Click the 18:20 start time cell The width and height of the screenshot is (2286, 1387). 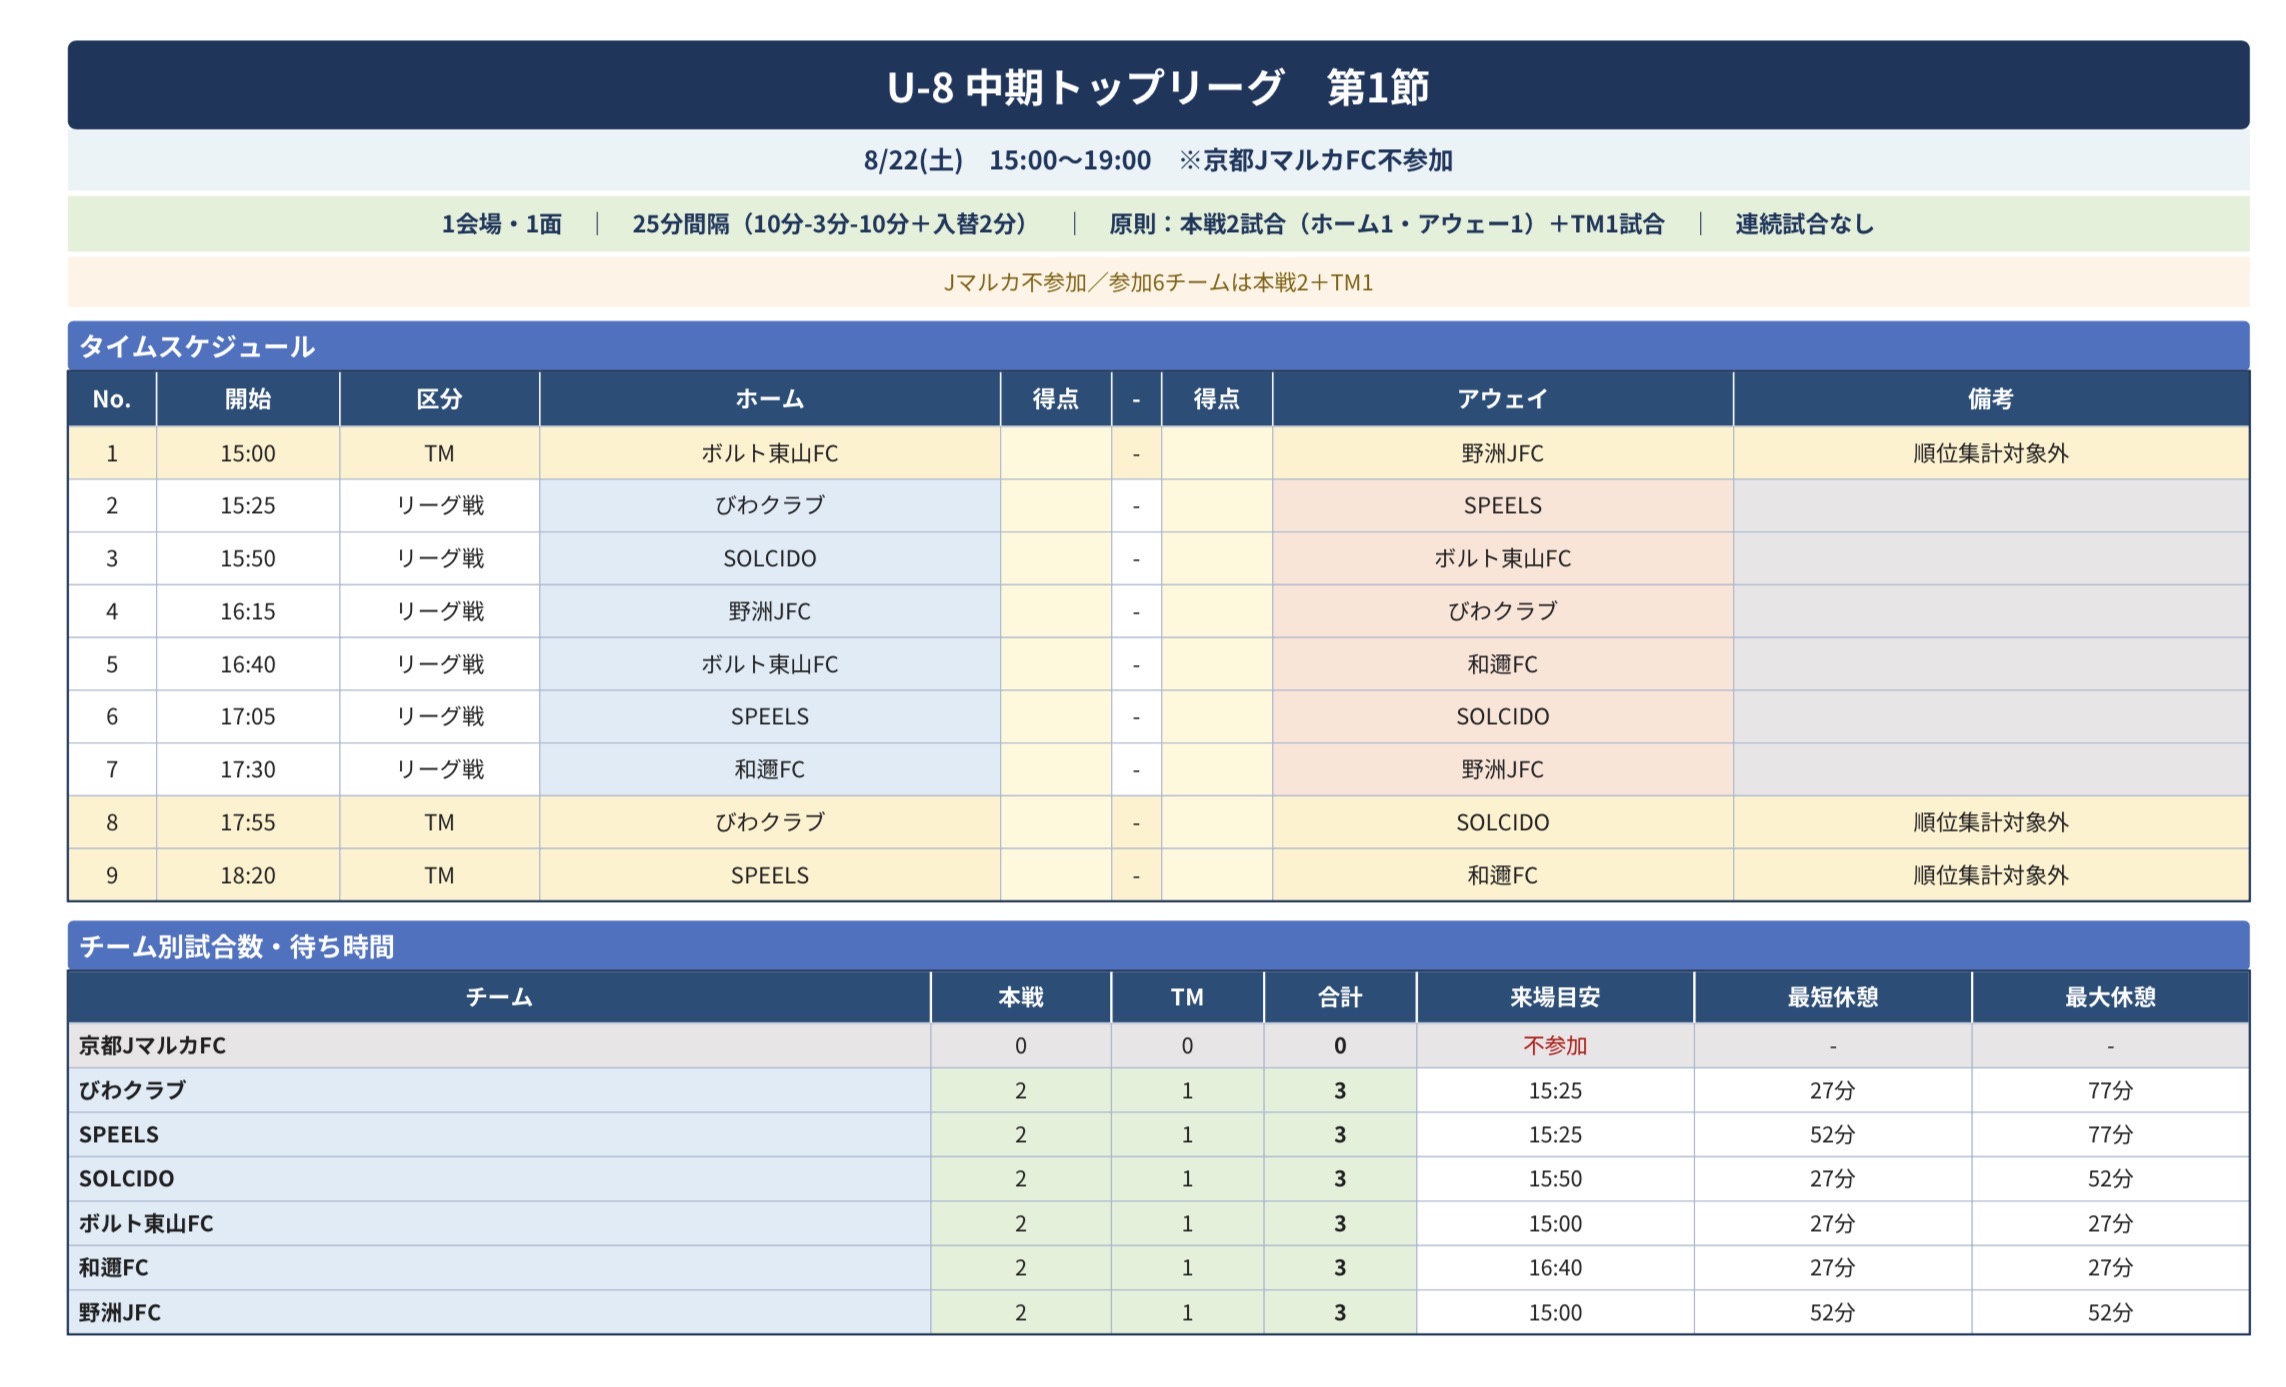coord(248,875)
